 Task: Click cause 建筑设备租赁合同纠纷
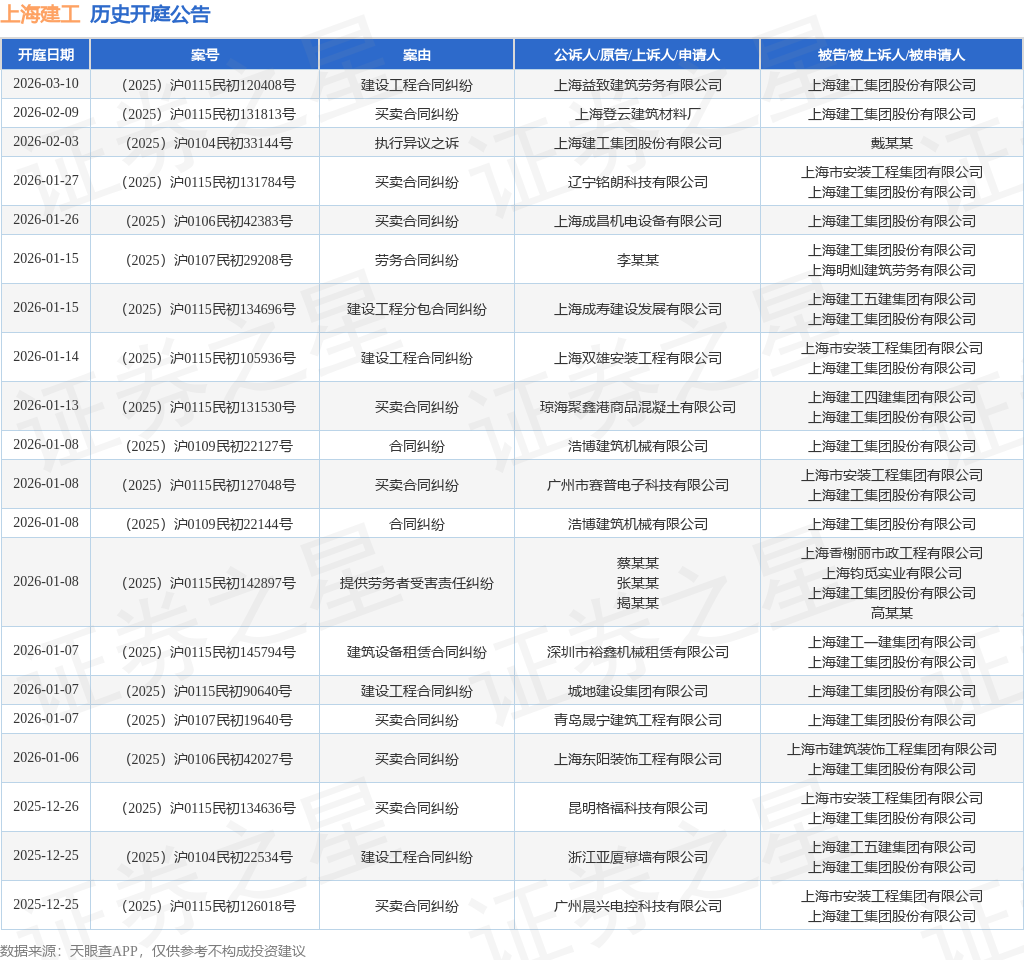tap(417, 652)
